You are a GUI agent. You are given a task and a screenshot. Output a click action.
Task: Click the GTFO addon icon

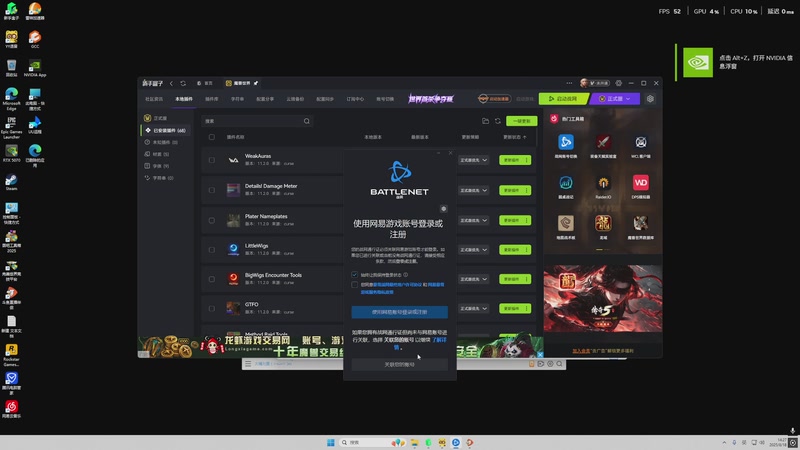(x=233, y=308)
